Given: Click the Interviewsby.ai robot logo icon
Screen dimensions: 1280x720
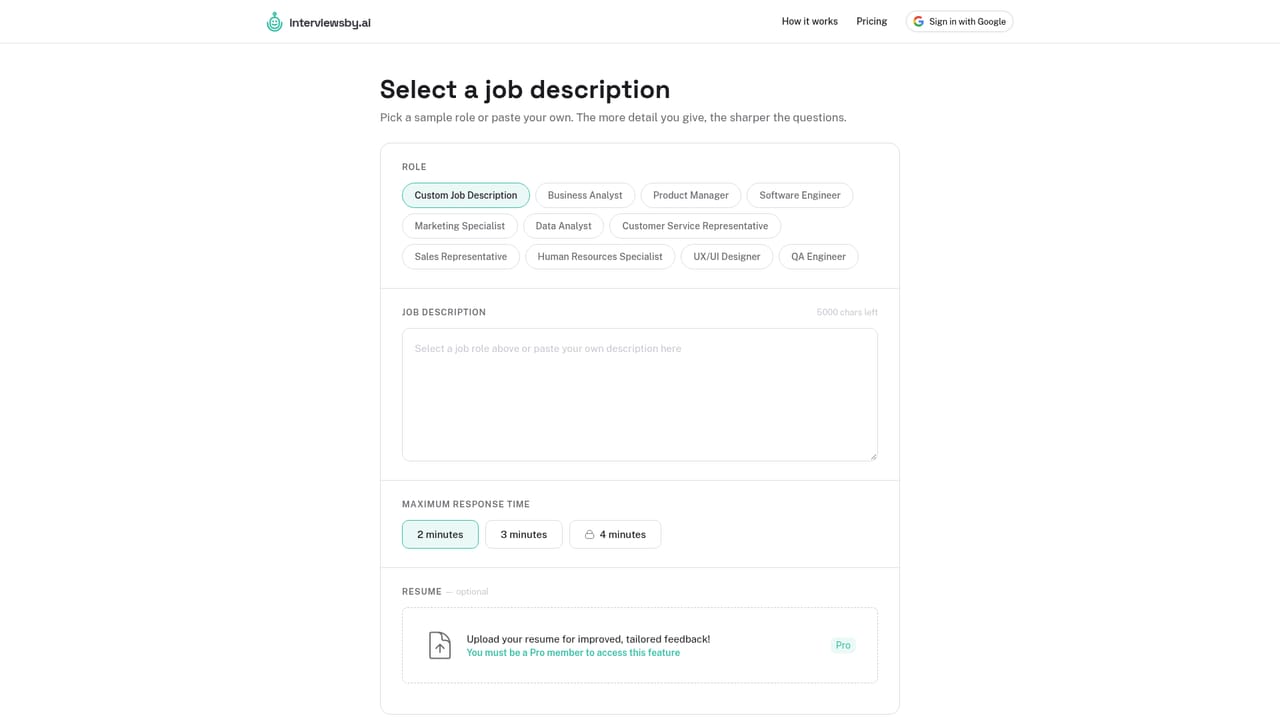Looking at the screenshot, I should click(274, 21).
